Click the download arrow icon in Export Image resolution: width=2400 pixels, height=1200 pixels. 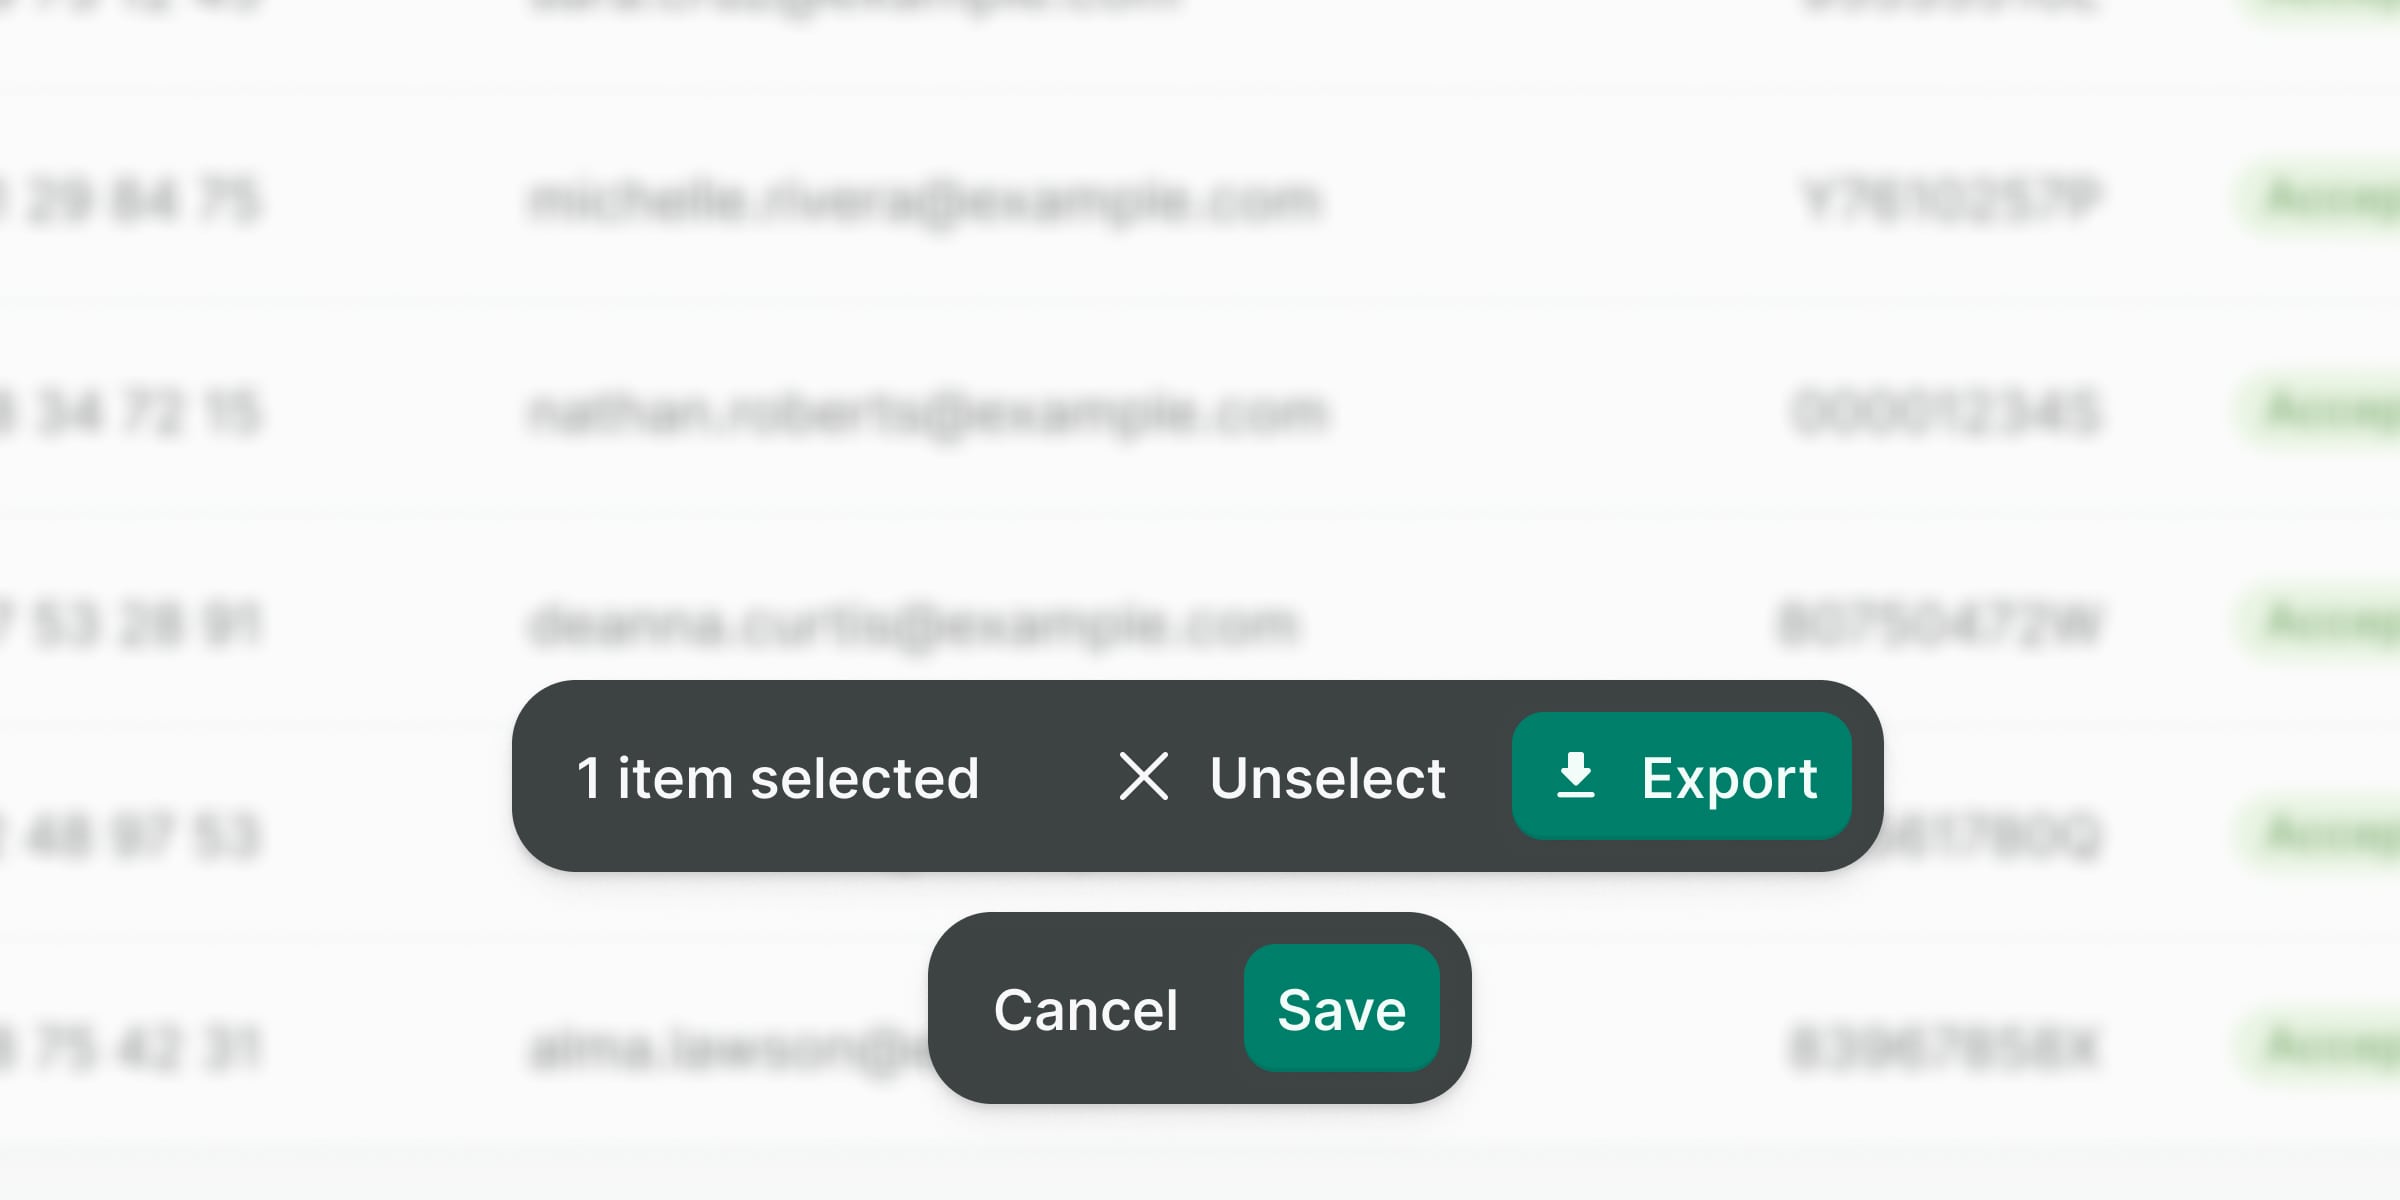coord(1576,776)
